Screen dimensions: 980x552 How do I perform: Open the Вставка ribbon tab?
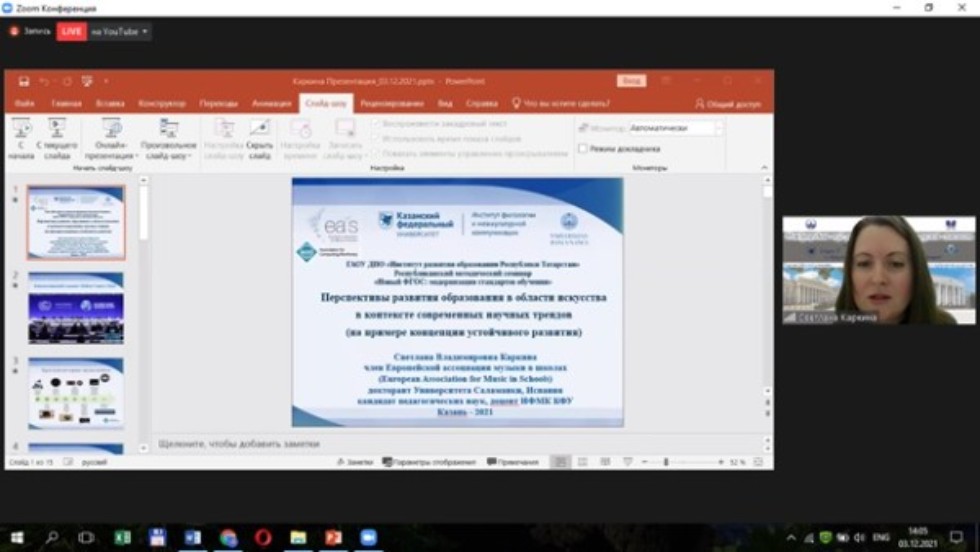coord(110,103)
